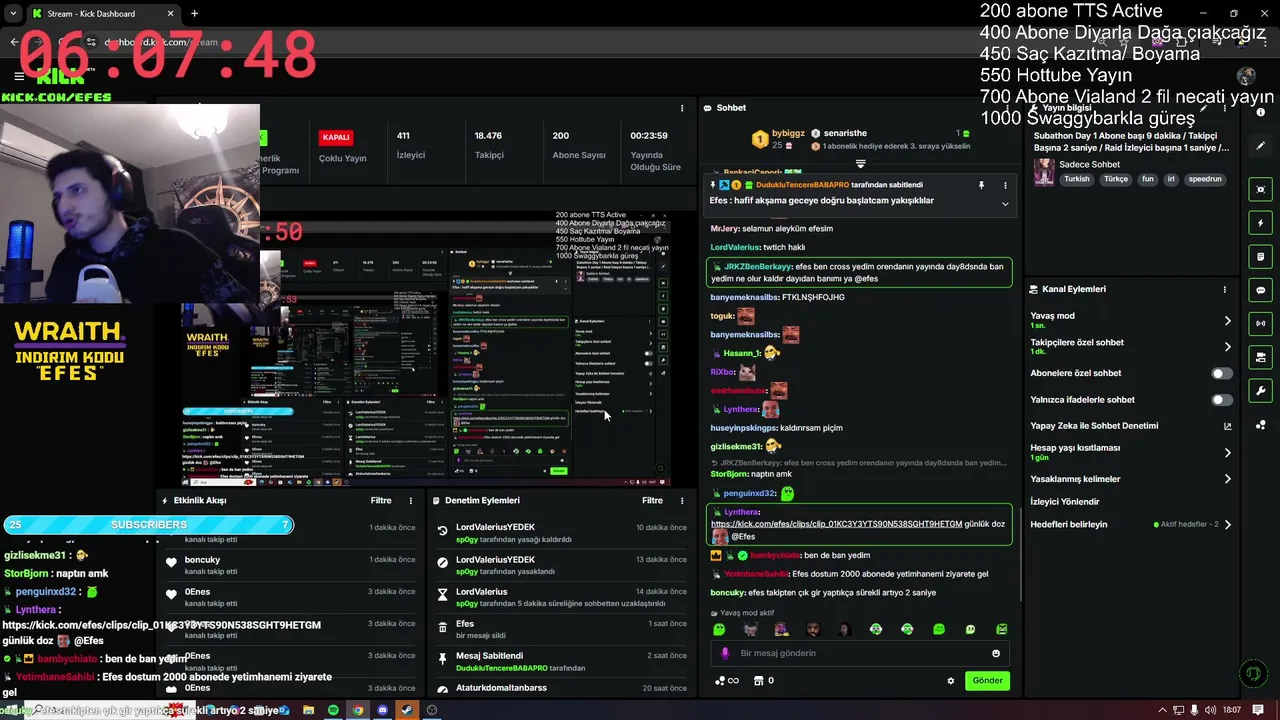This screenshot has height=720, width=1280.
Task: Open pinned message three-dot menu
Action: (x=1005, y=185)
